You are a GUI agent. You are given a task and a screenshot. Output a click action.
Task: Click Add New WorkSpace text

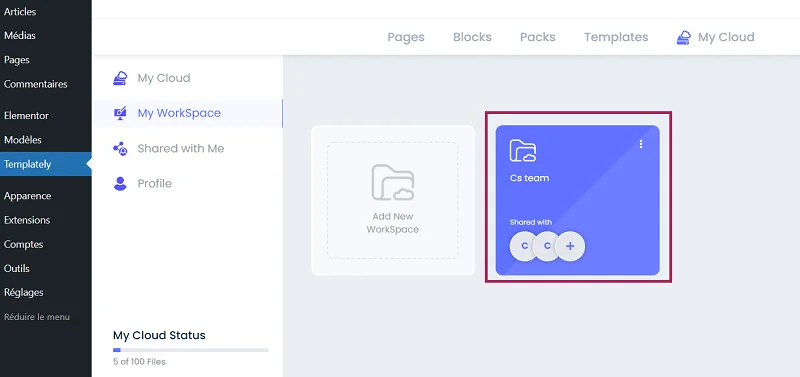pyautogui.click(x=393, y=223)
